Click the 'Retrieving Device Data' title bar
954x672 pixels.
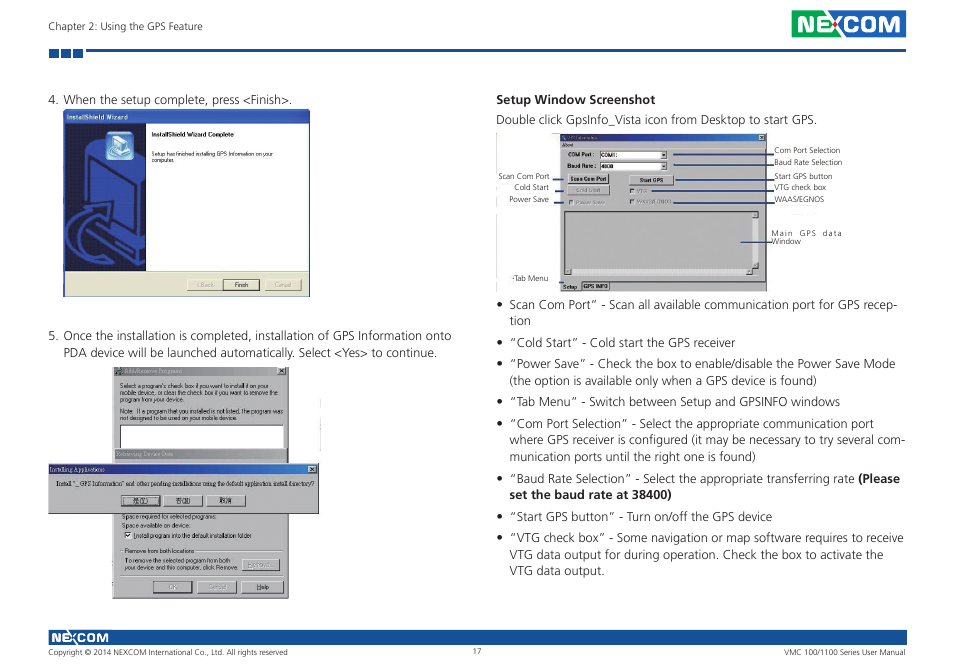200,454
